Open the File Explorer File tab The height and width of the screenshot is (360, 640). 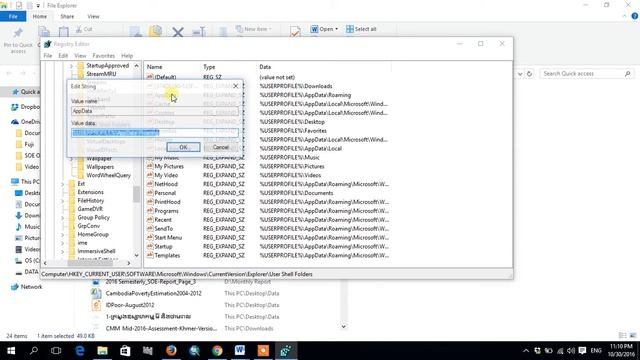pos(13,16)
